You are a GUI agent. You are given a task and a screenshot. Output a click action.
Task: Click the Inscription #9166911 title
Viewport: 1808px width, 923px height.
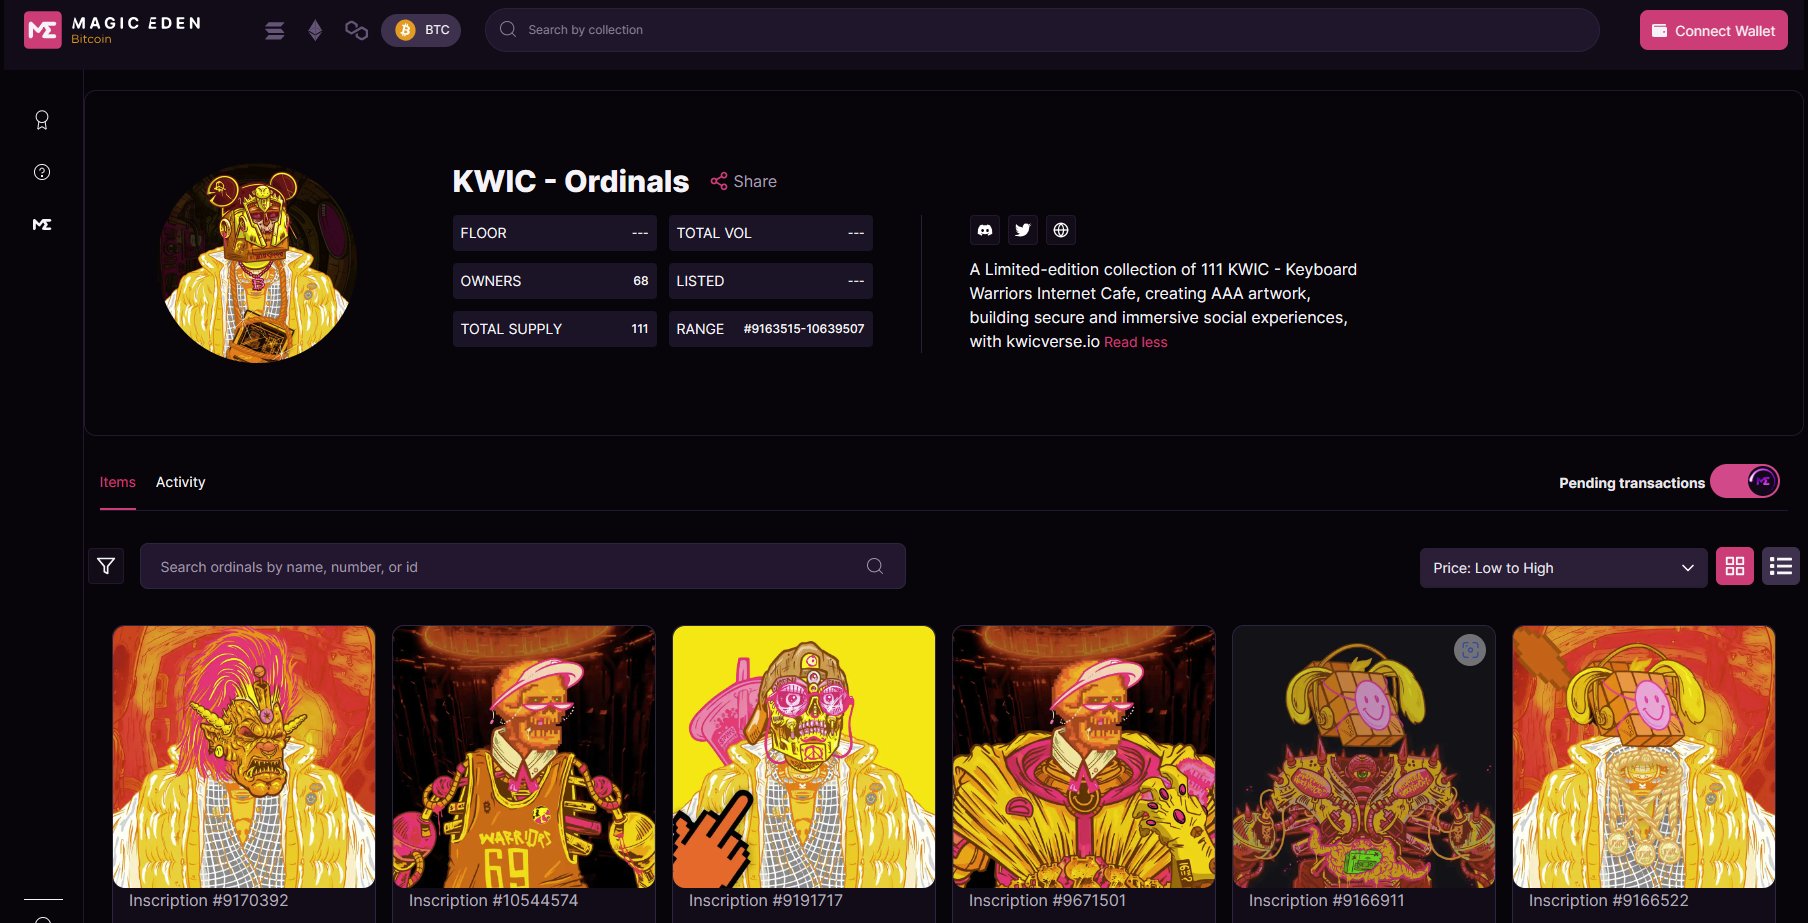pos(1327,901)
